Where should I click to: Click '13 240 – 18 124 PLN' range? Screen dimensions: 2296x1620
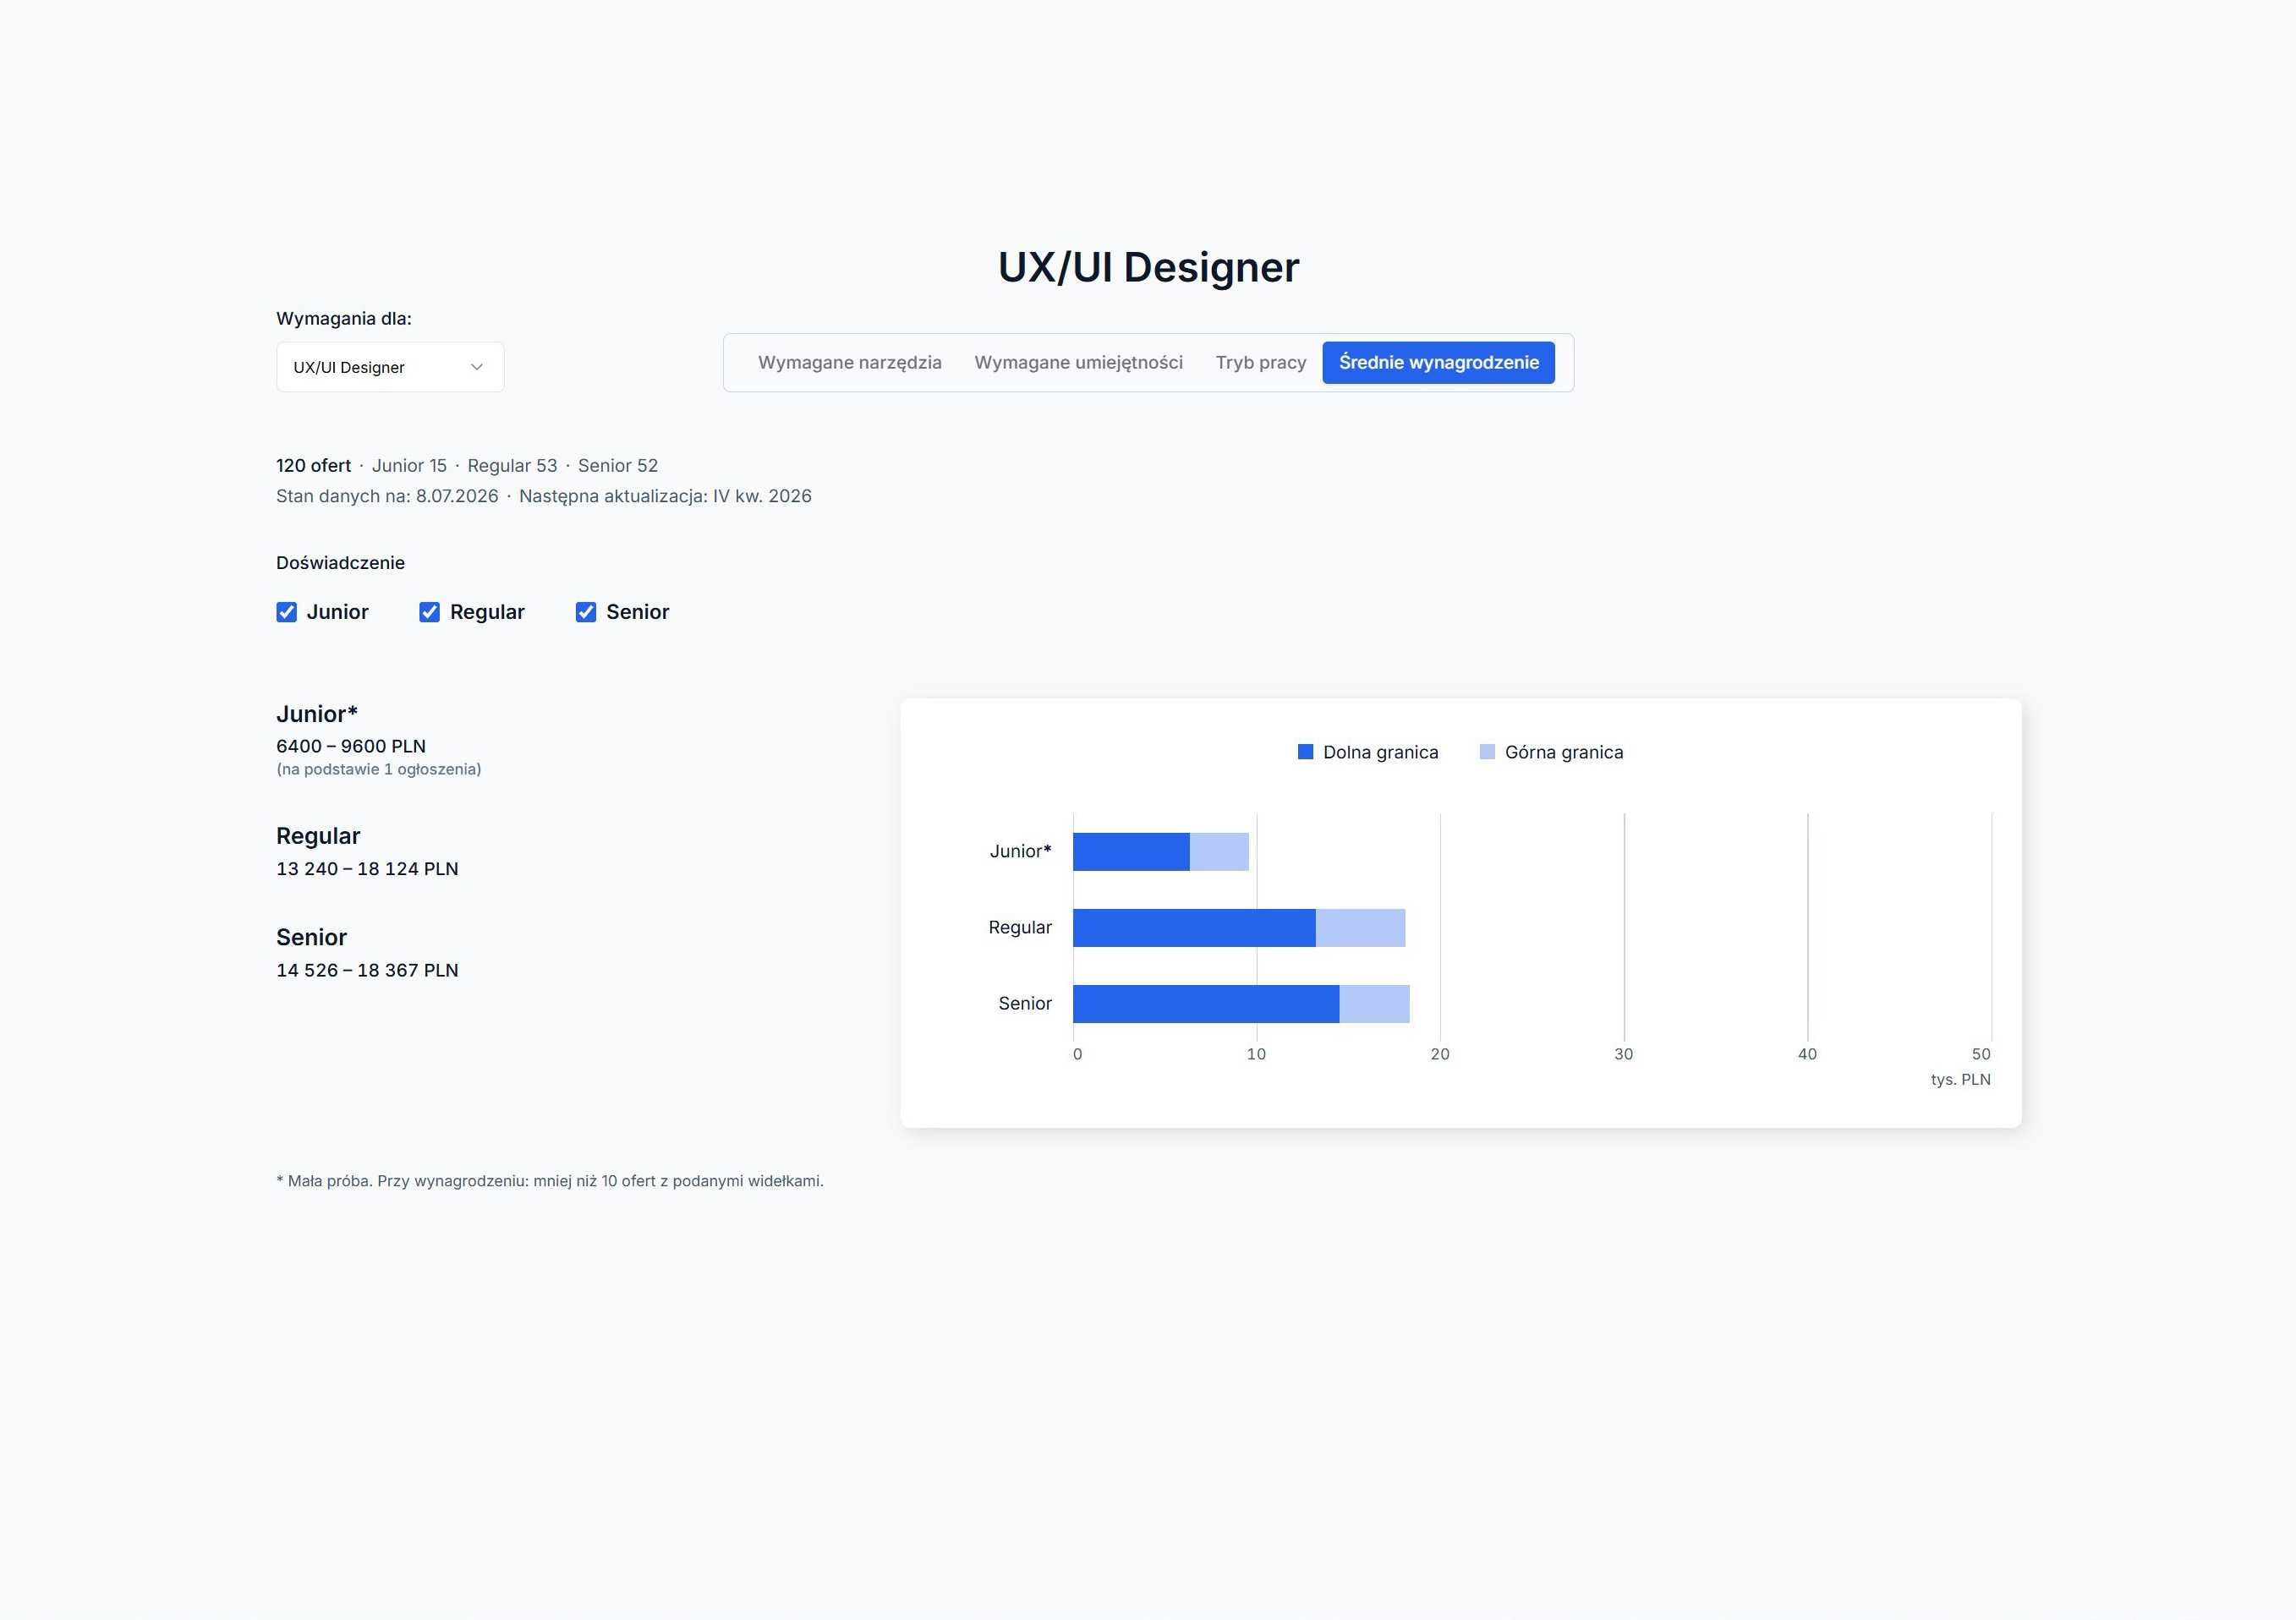point(367,869)
